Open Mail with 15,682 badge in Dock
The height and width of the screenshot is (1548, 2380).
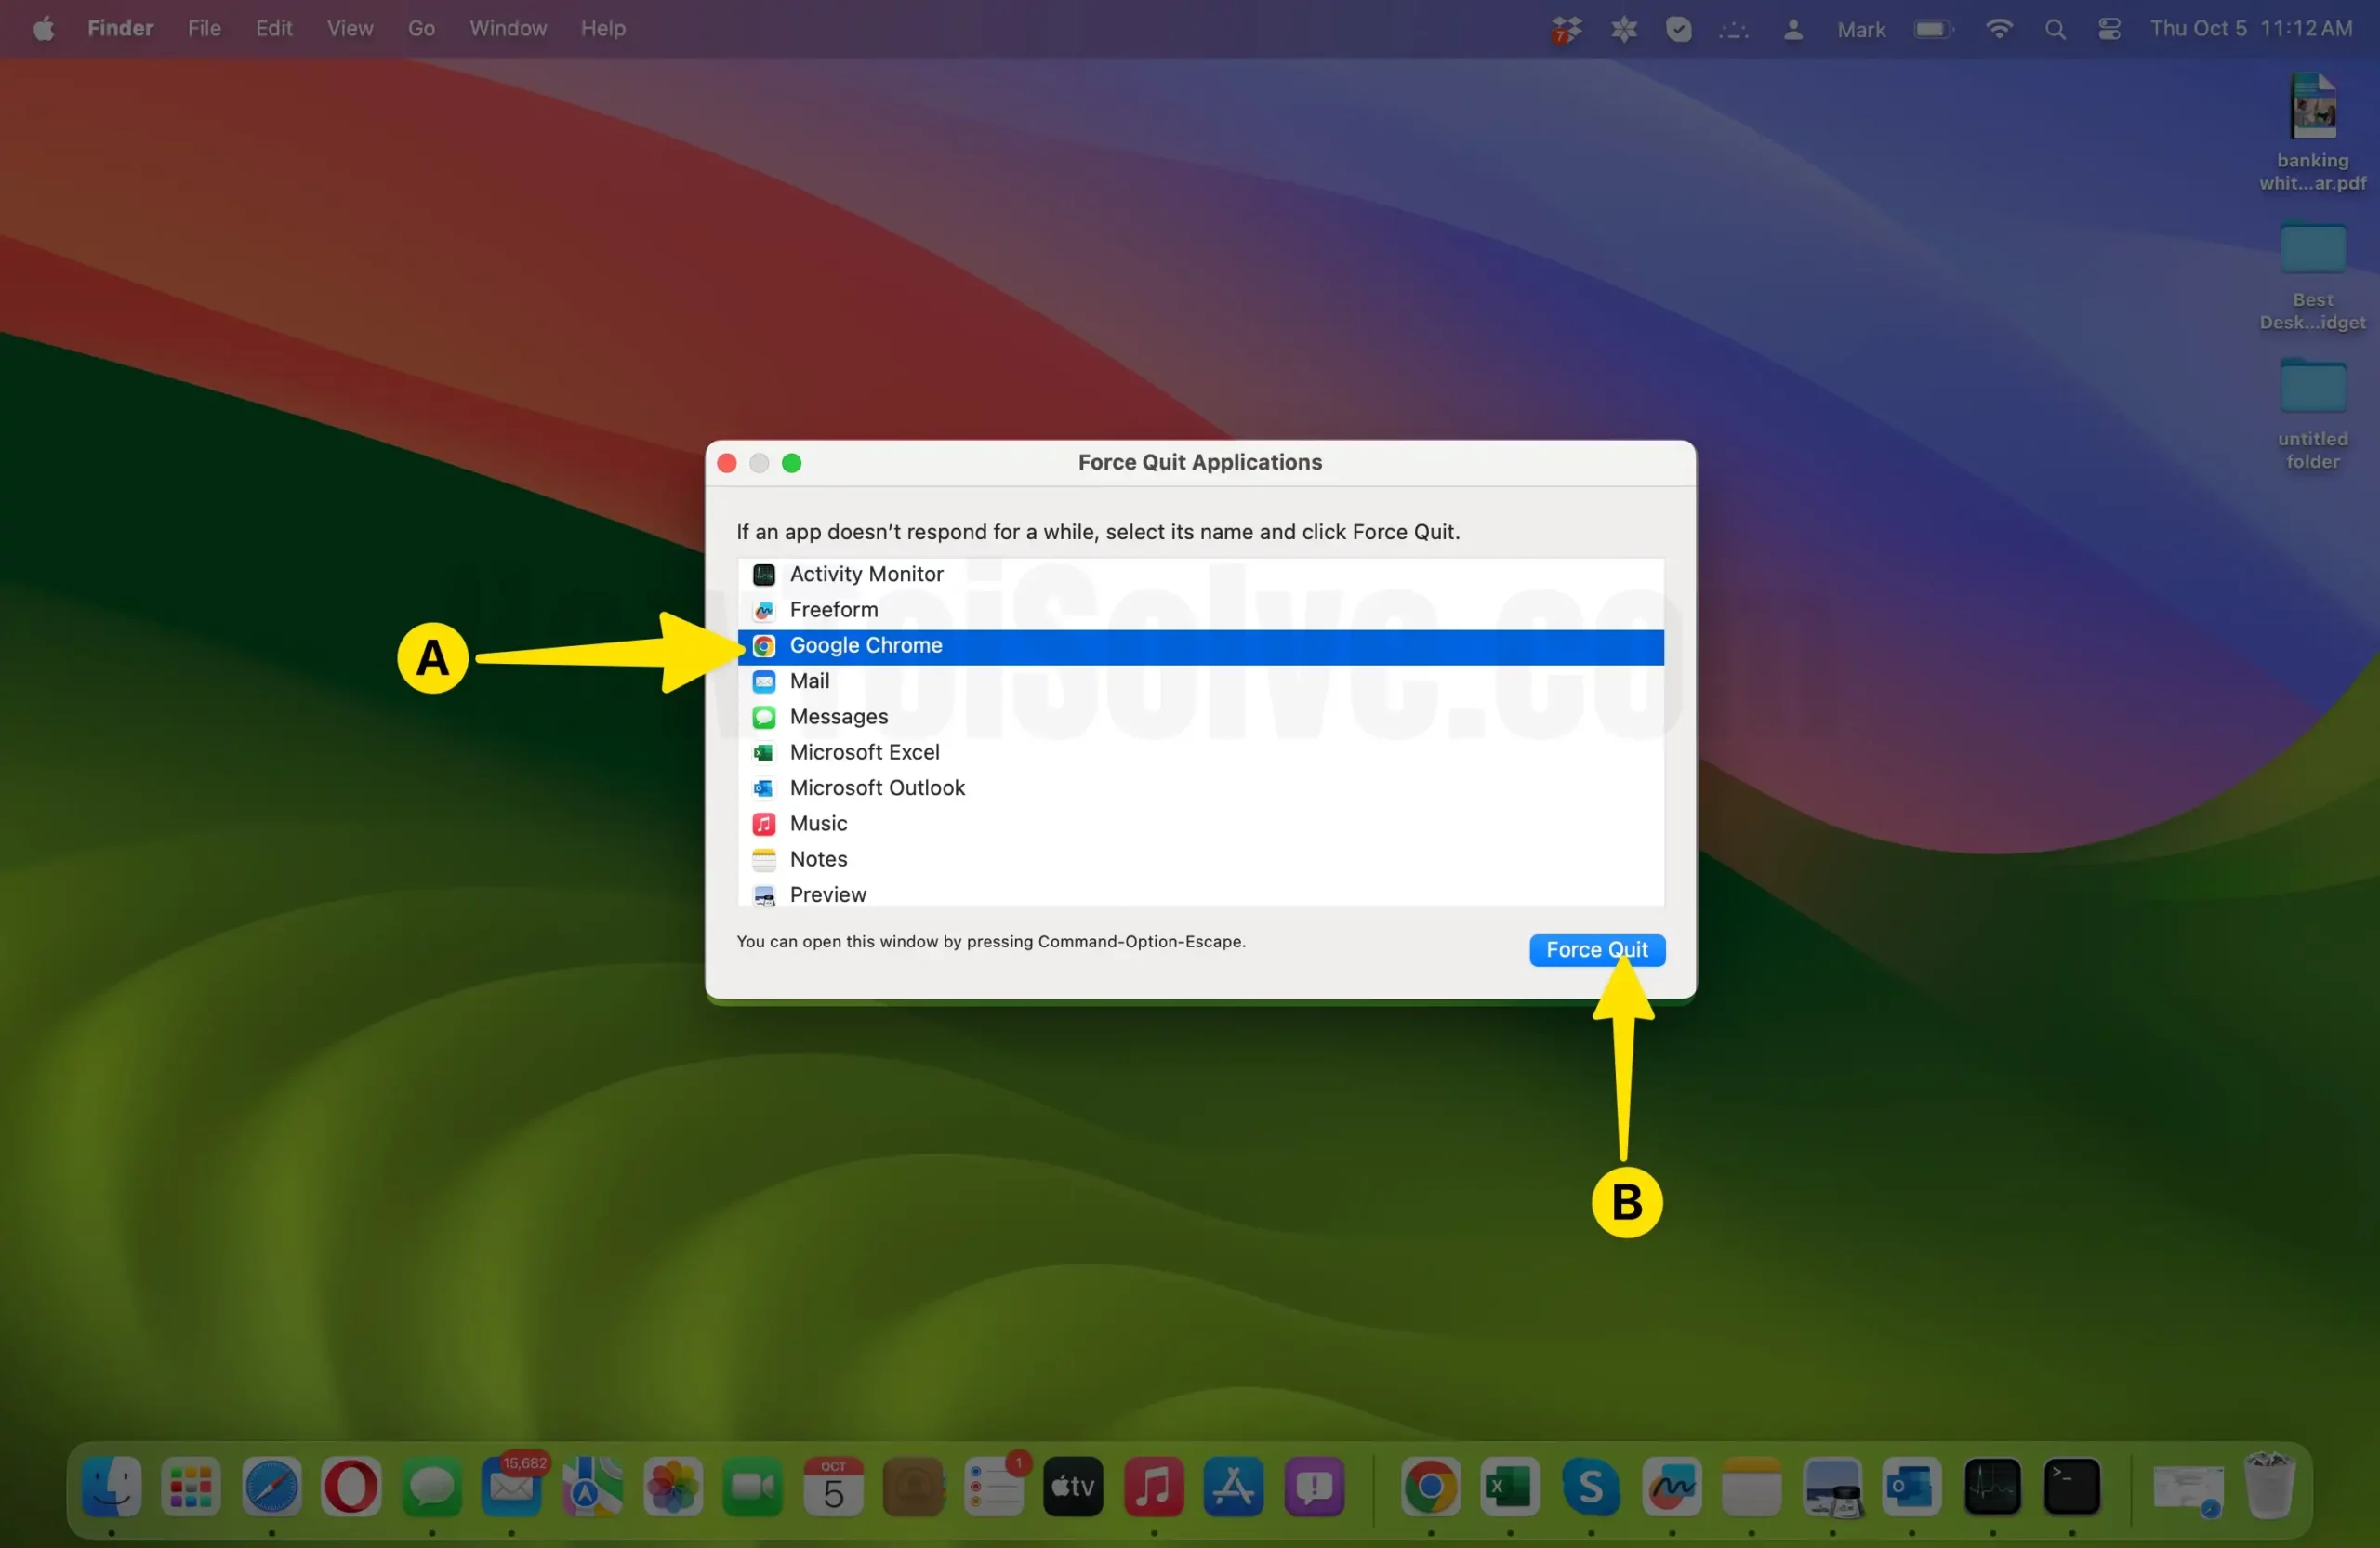click(x=512, y=1487)
